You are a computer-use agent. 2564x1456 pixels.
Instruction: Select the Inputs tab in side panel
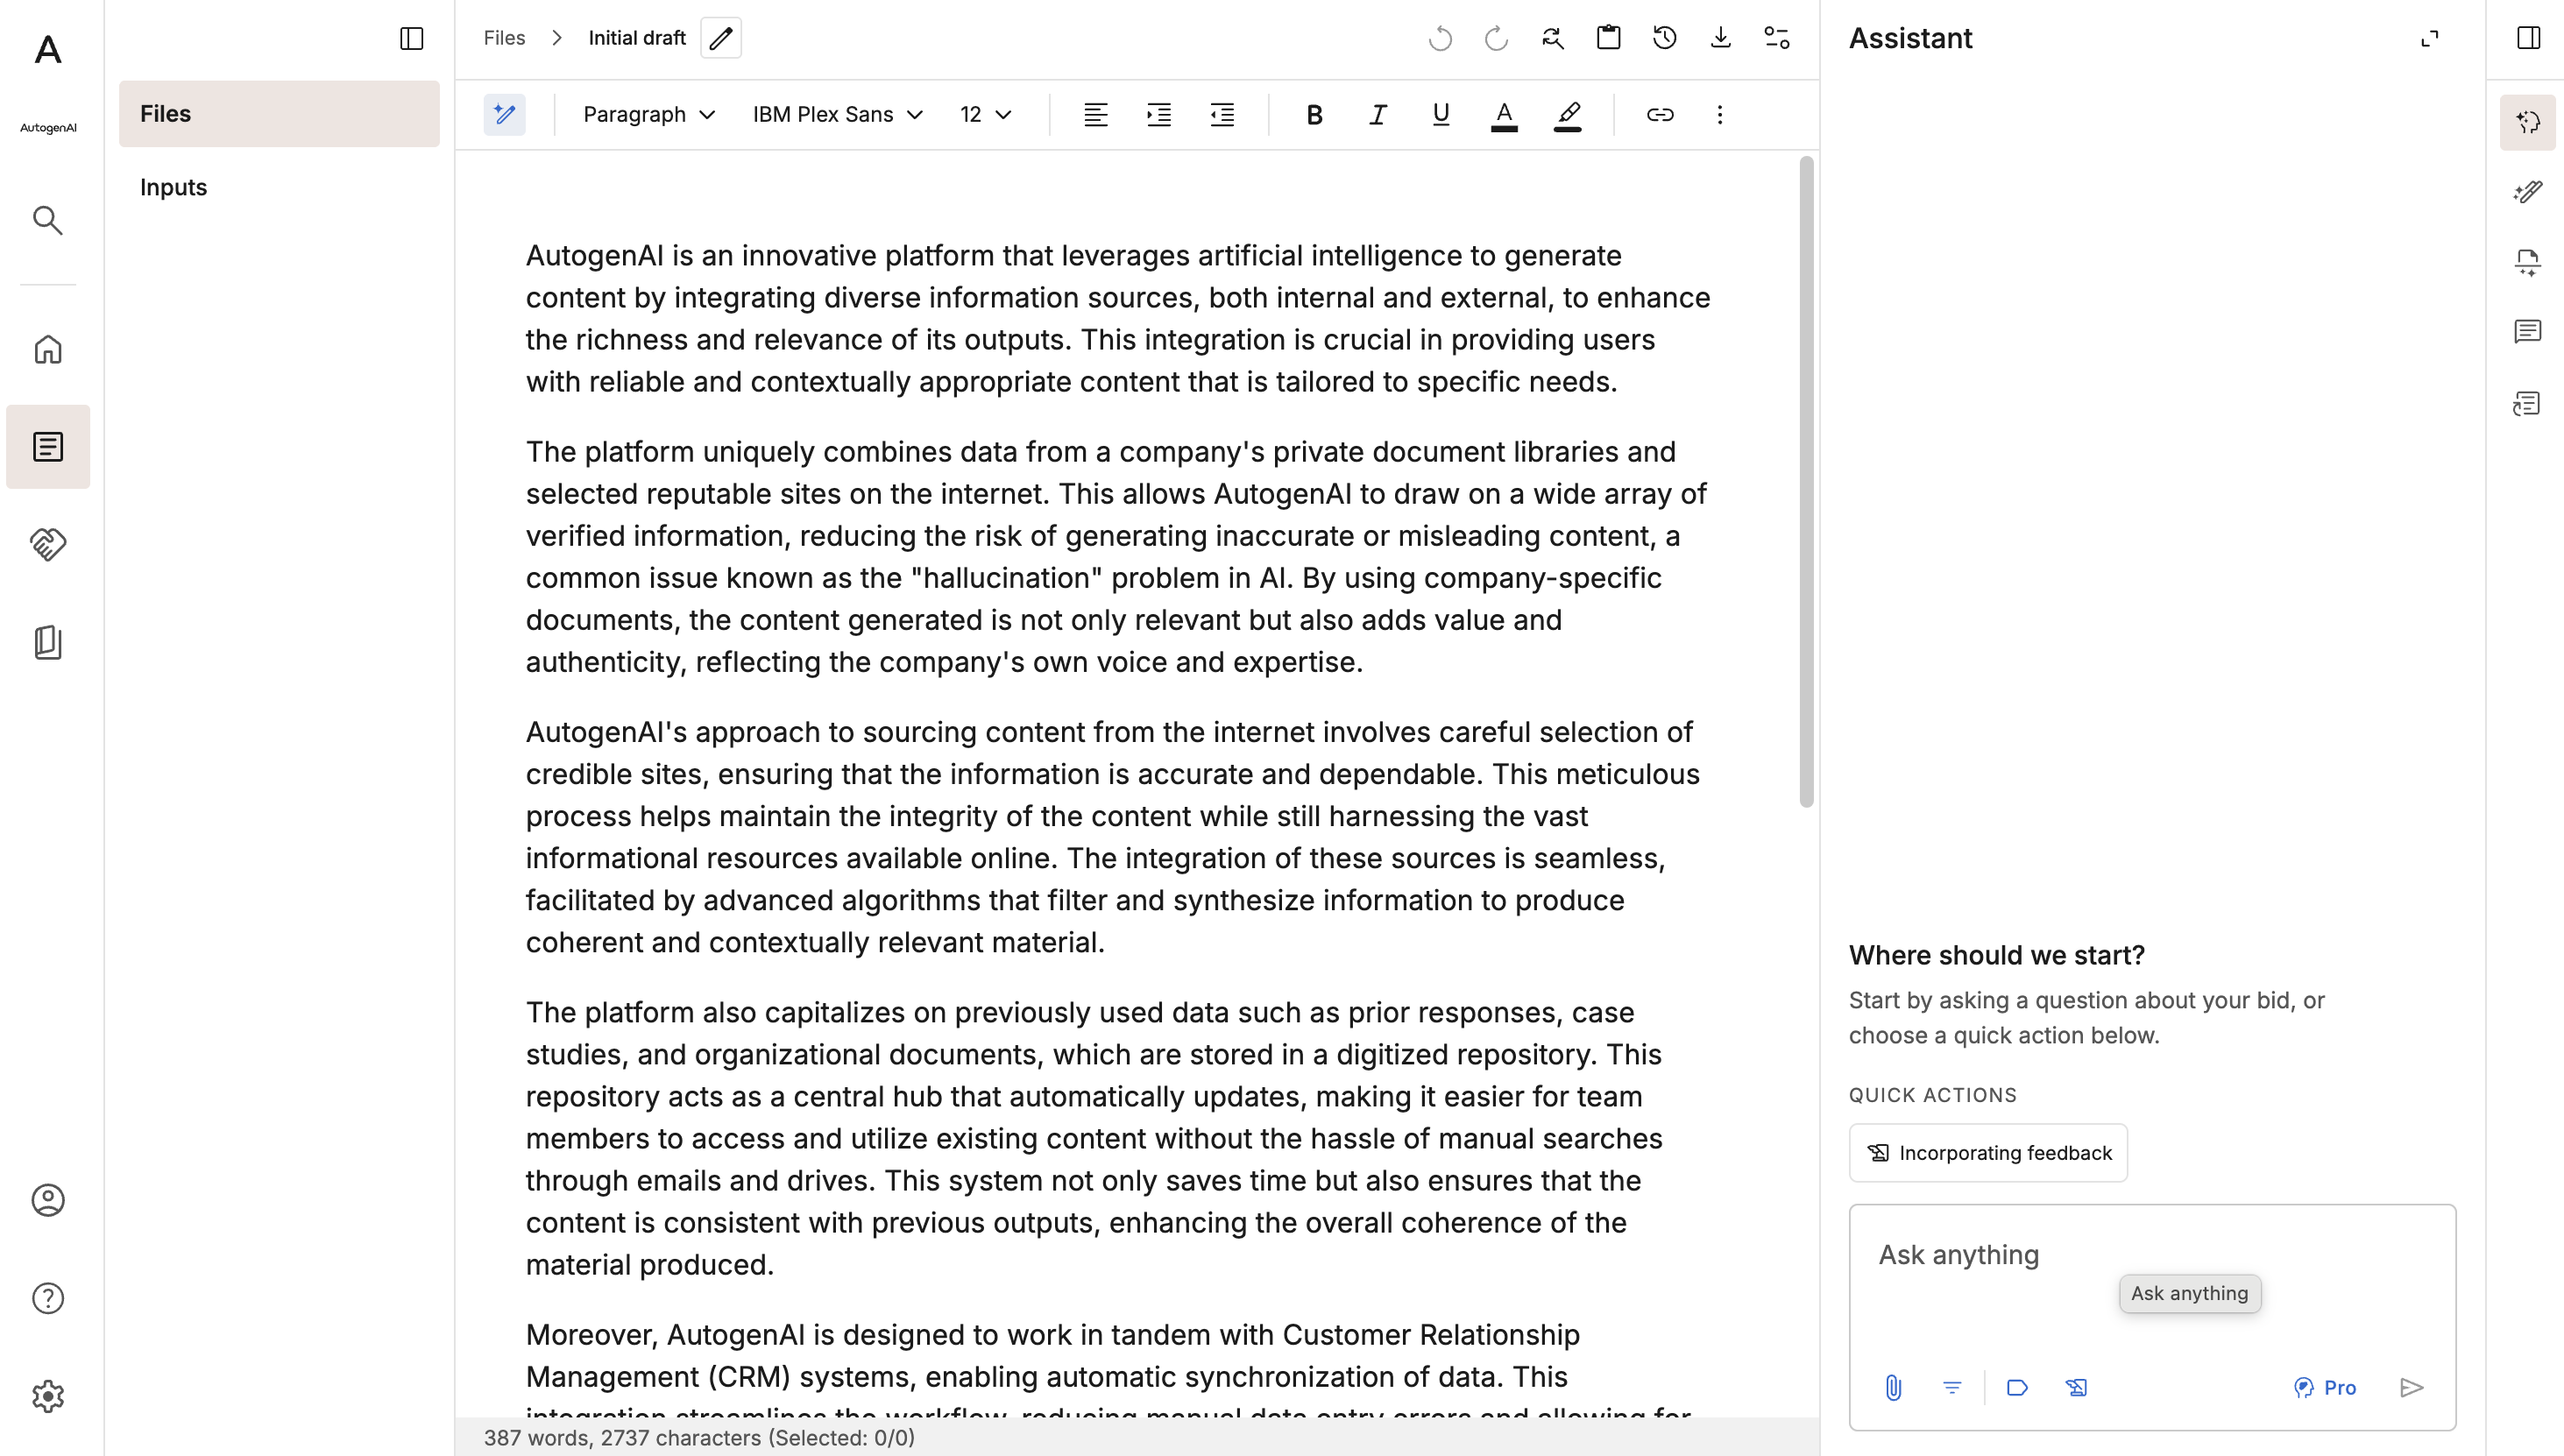[279, 188]
